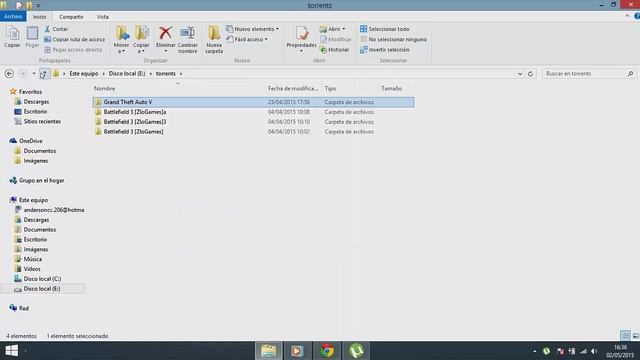Click Invertir selección
Viewport: 640px width, 360px height.
[x=384, y=49]
